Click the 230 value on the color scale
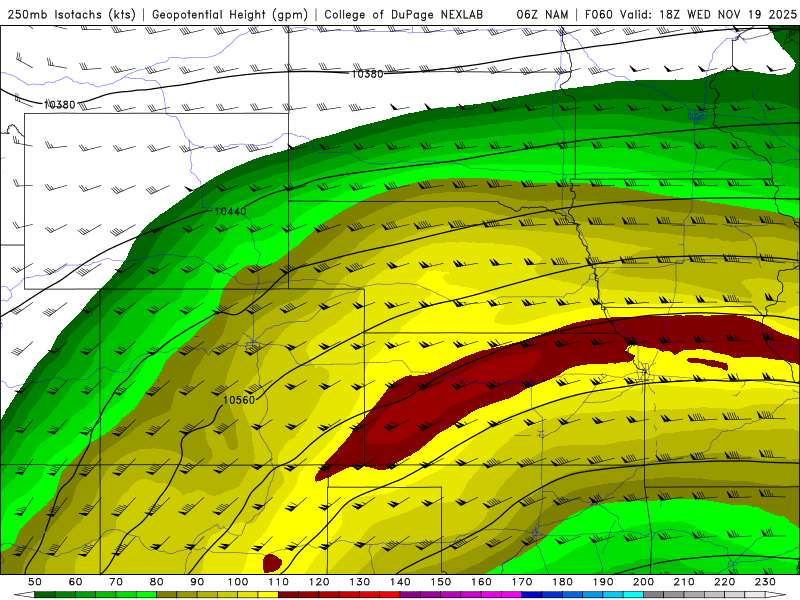 [766, 582]
